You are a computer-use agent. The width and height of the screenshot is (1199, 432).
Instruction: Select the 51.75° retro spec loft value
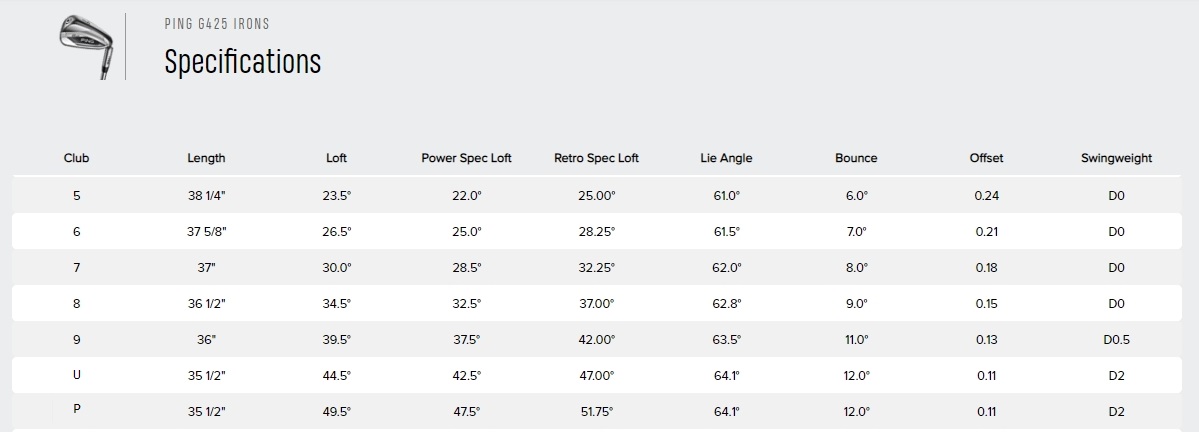(596, 411)
